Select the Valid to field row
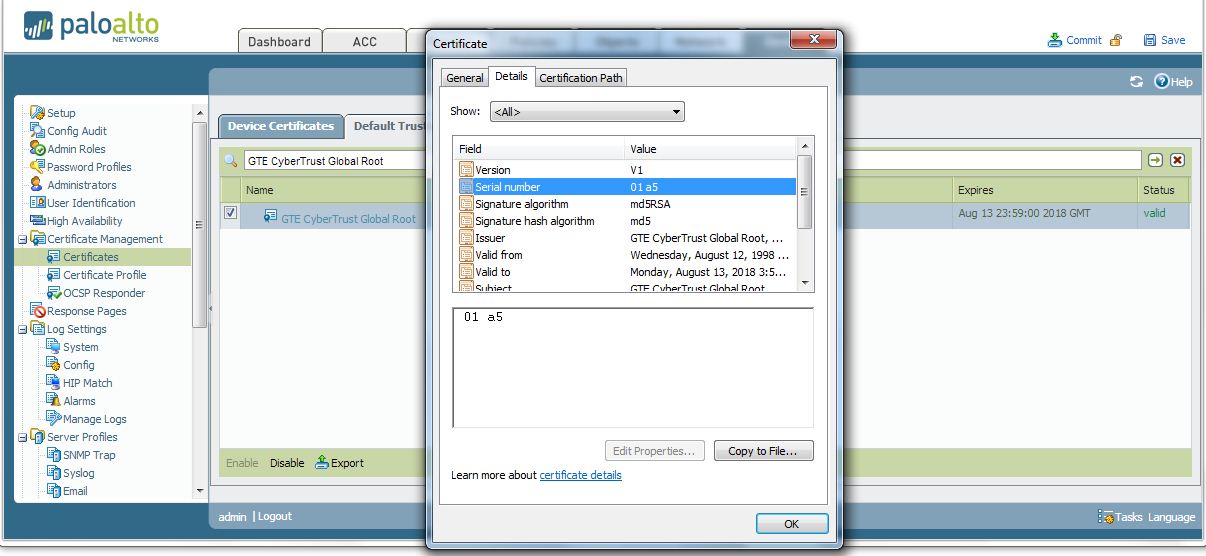Viewport: 1206px width, 556px height. (626, 272)
